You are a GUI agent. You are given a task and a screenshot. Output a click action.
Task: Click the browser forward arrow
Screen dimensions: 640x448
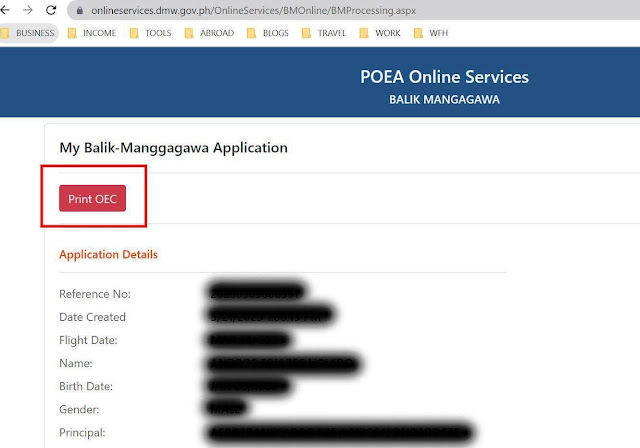coord(28,10)
